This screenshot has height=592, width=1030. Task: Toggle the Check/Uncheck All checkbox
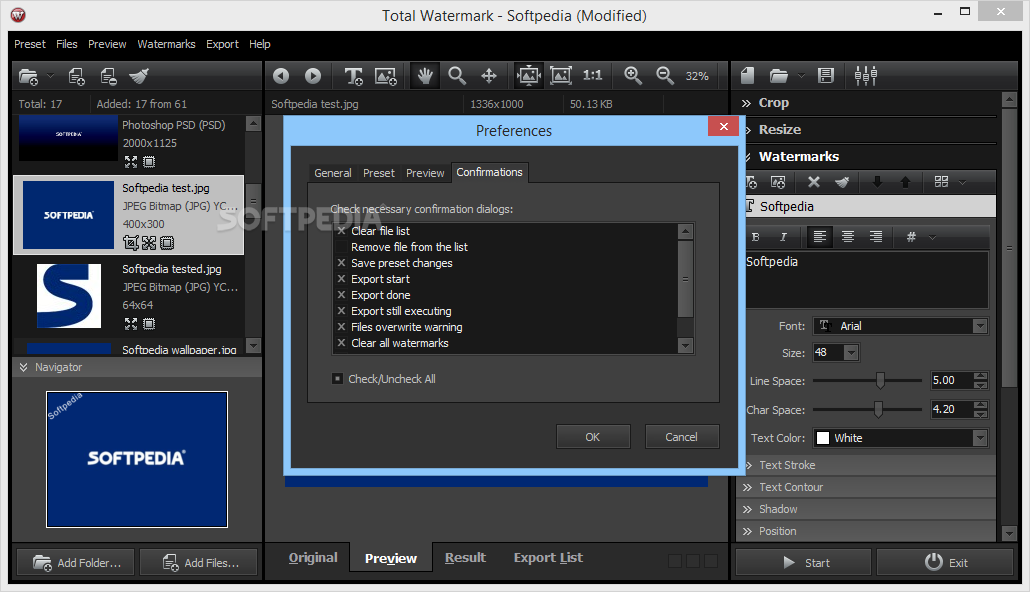click(x=338, y=378)
